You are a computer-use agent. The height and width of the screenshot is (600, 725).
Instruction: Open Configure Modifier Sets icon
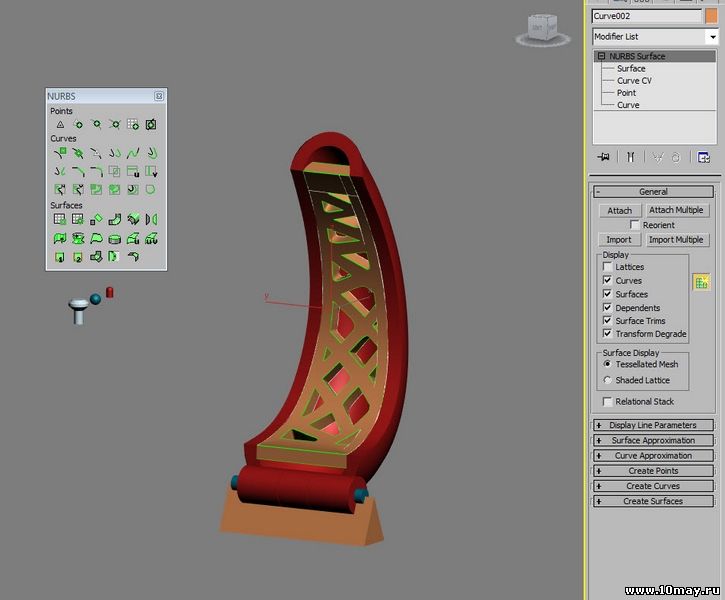coord(704,157)
